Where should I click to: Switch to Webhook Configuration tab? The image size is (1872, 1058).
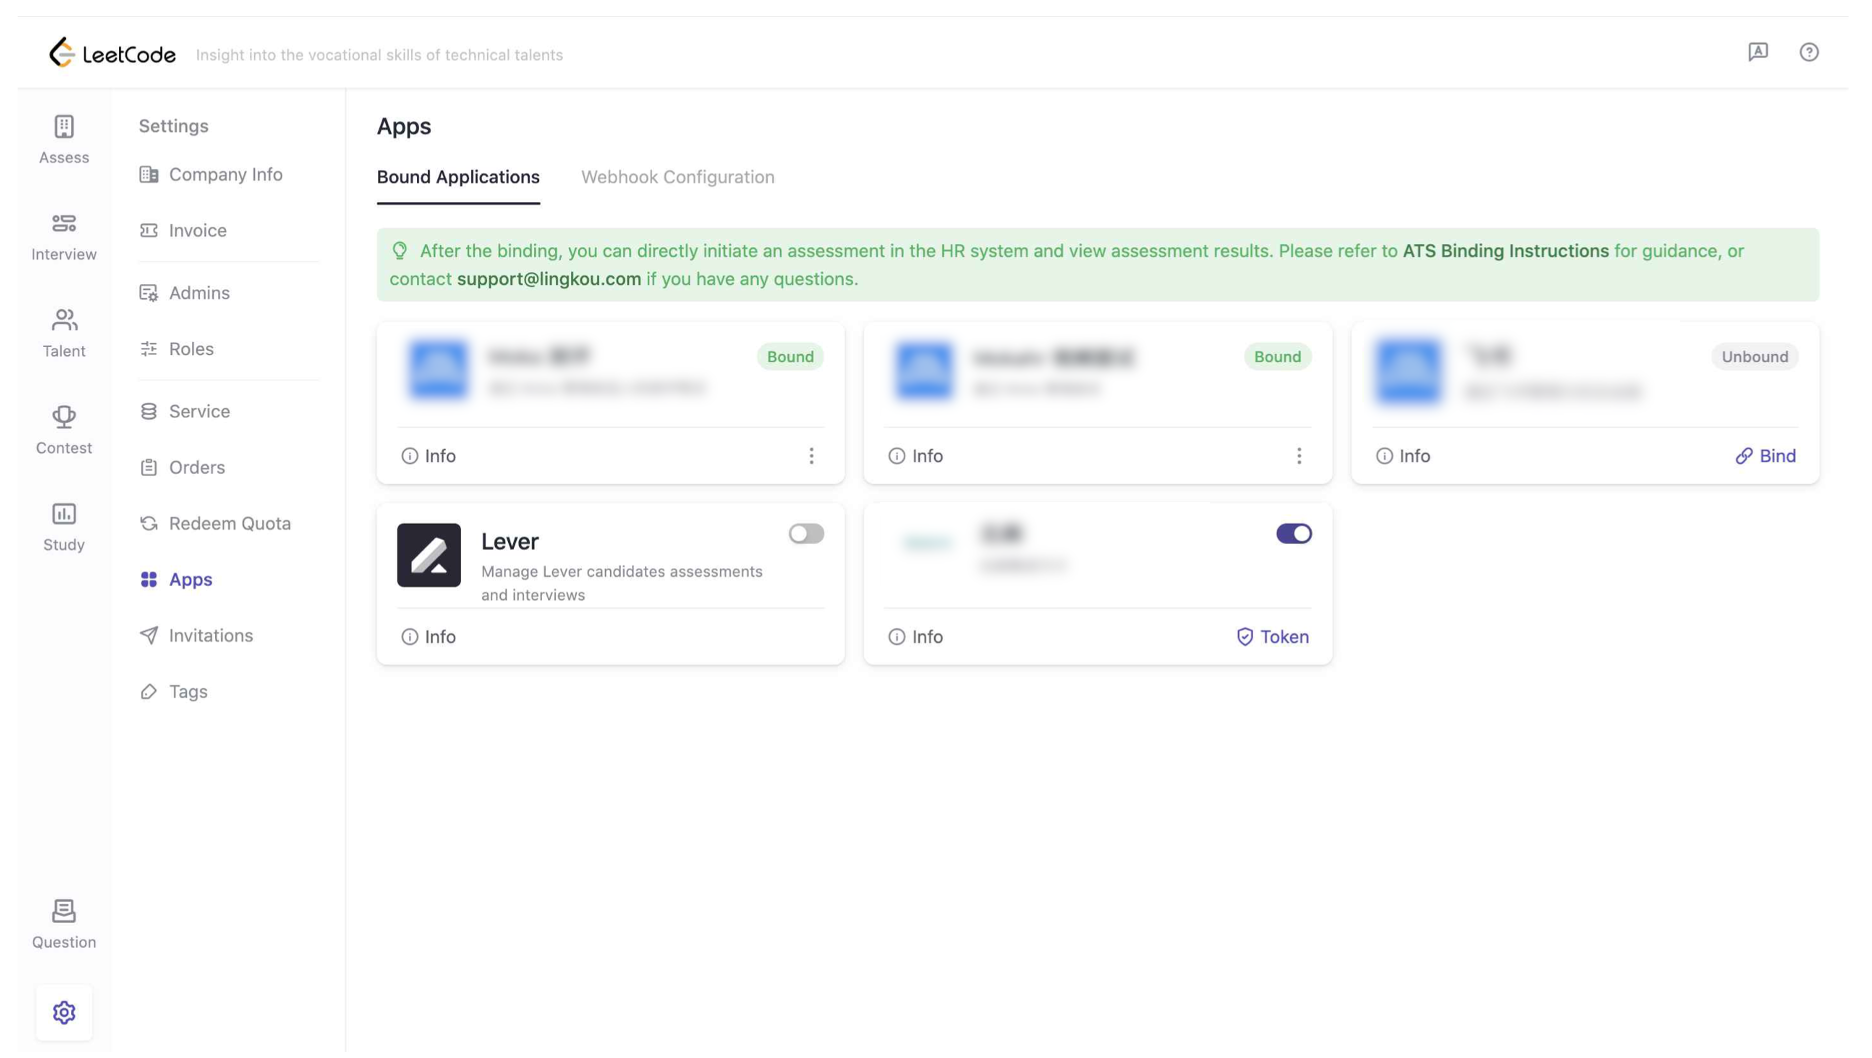tap(678, 177)
